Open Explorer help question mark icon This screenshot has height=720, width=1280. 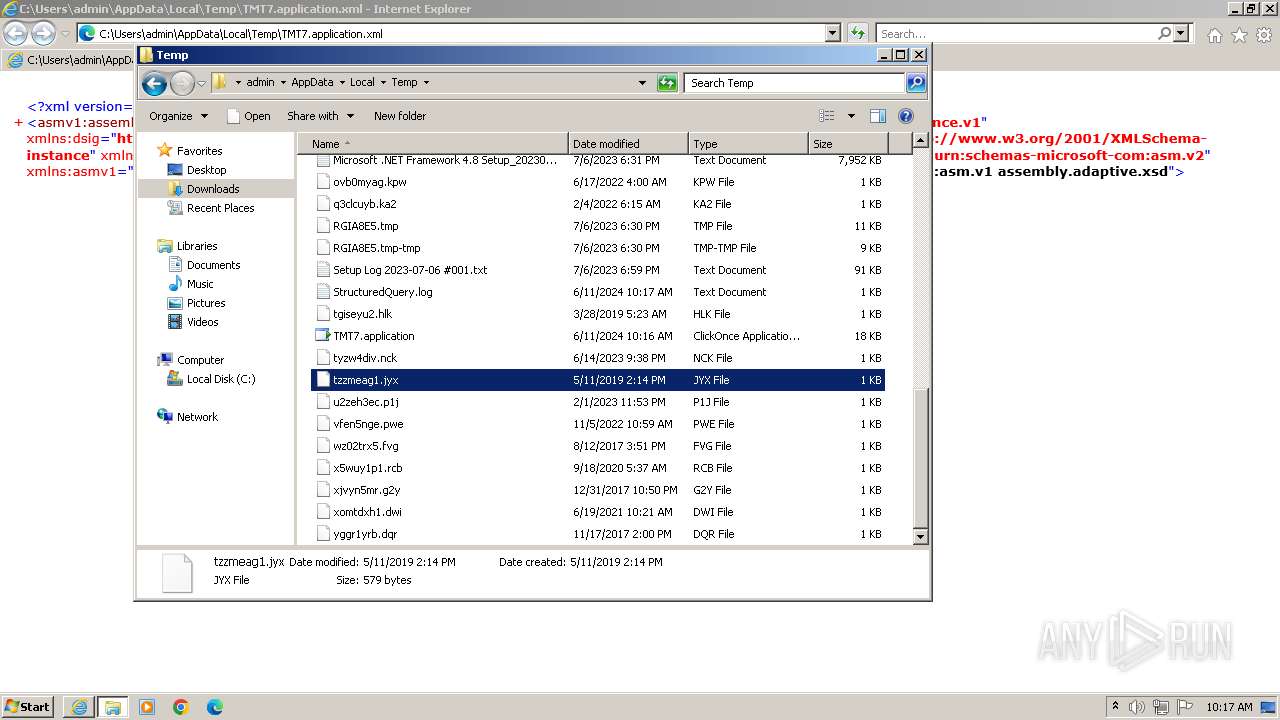tap(906, 116)
